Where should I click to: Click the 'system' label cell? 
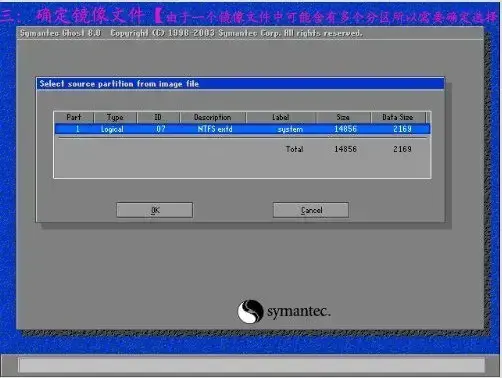[x=290, y=129]
